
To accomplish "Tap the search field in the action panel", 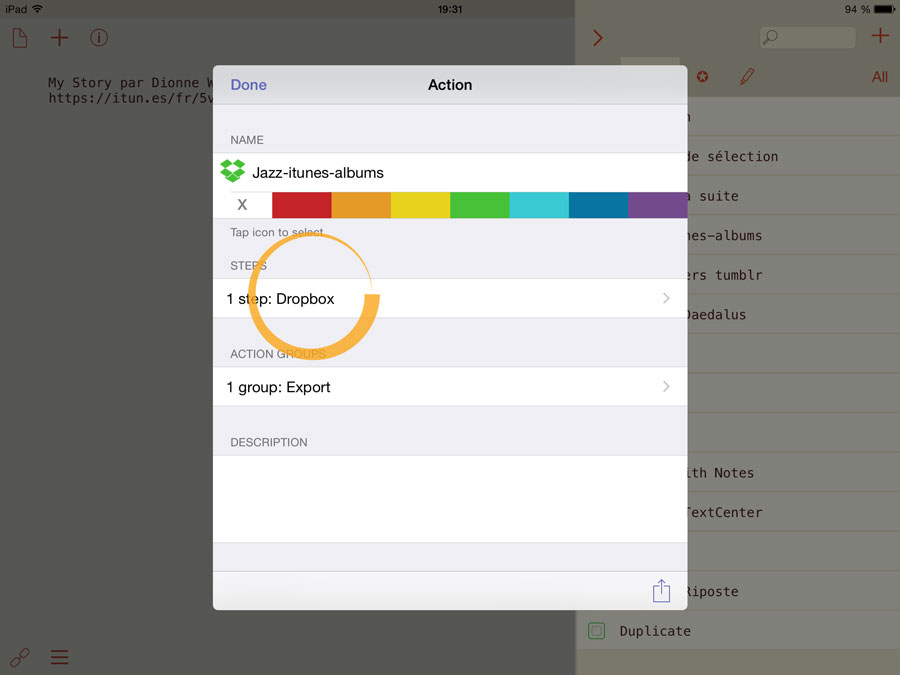I will pyautogui.click(x=808, y=38).
